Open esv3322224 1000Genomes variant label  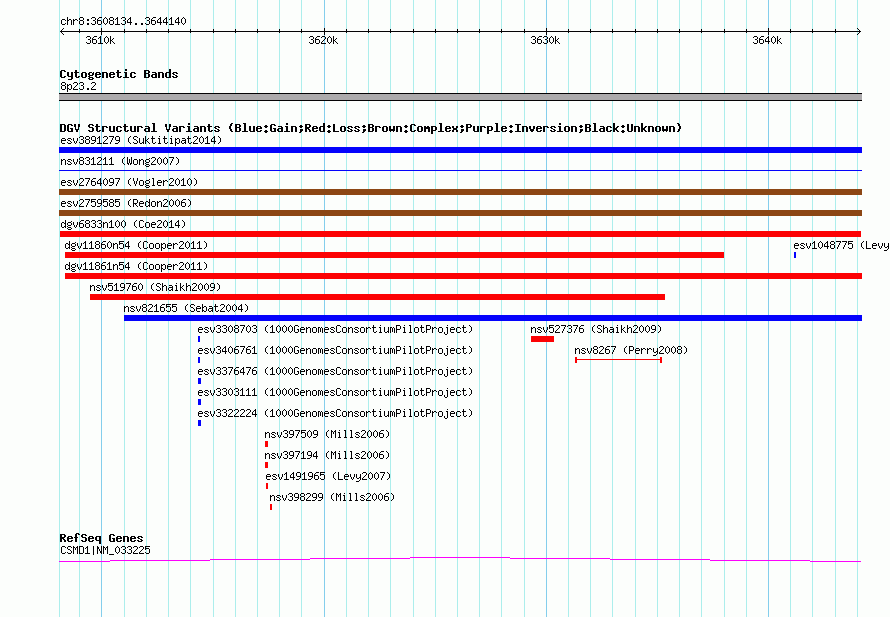335,413
